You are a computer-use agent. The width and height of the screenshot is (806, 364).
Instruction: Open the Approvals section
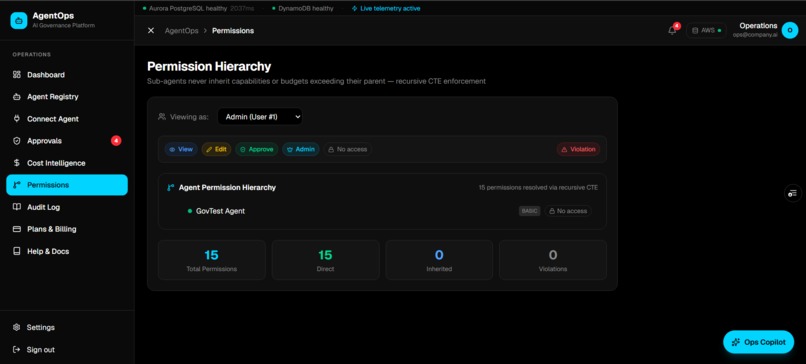(67, 141)
